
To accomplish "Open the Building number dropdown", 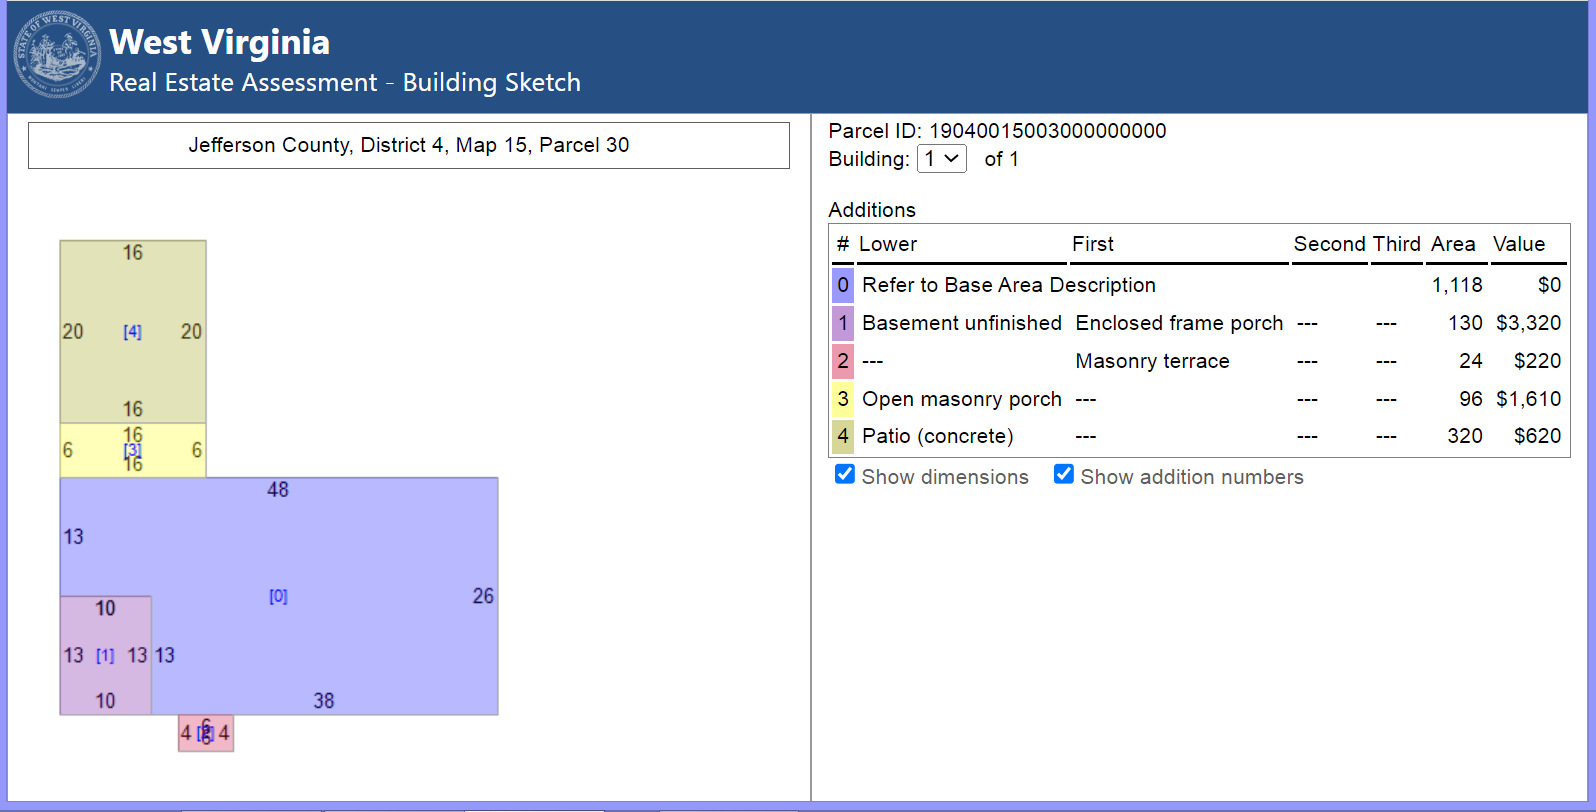I will tap(941, 159).
